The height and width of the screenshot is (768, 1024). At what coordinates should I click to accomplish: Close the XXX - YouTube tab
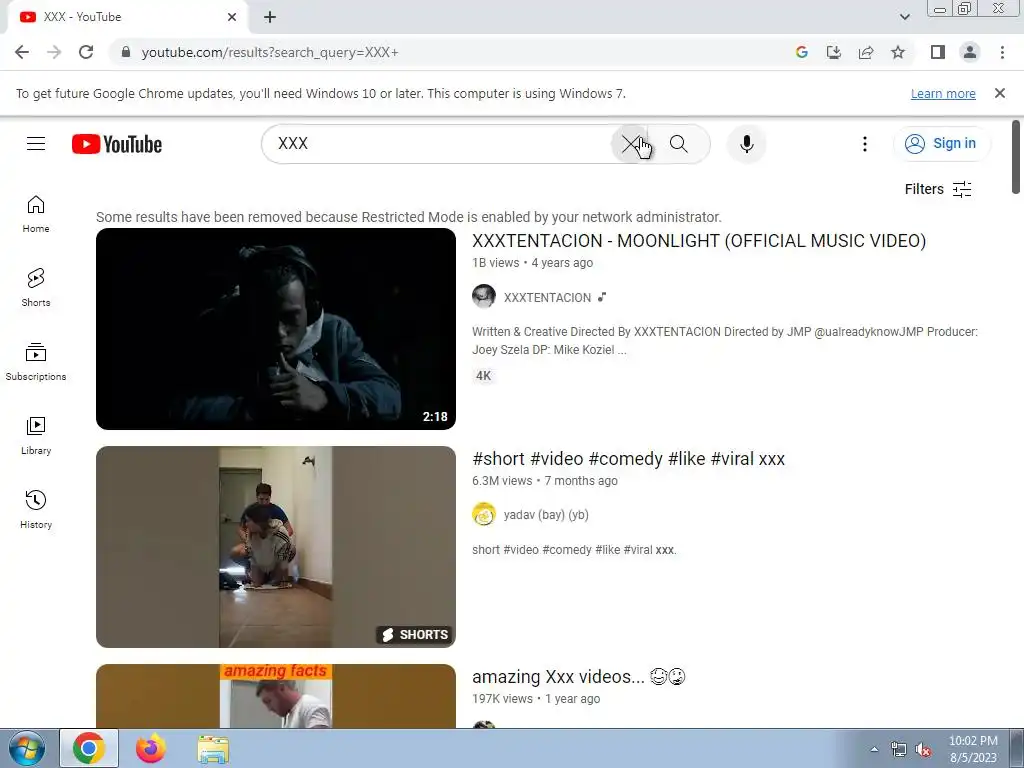(232, 17)
